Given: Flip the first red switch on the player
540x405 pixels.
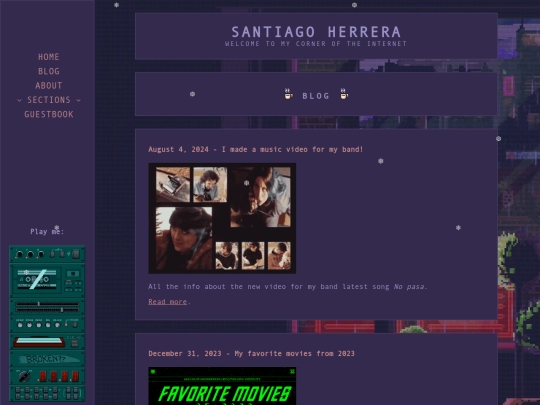Looking at the screenshot, I should coord(43,376).
